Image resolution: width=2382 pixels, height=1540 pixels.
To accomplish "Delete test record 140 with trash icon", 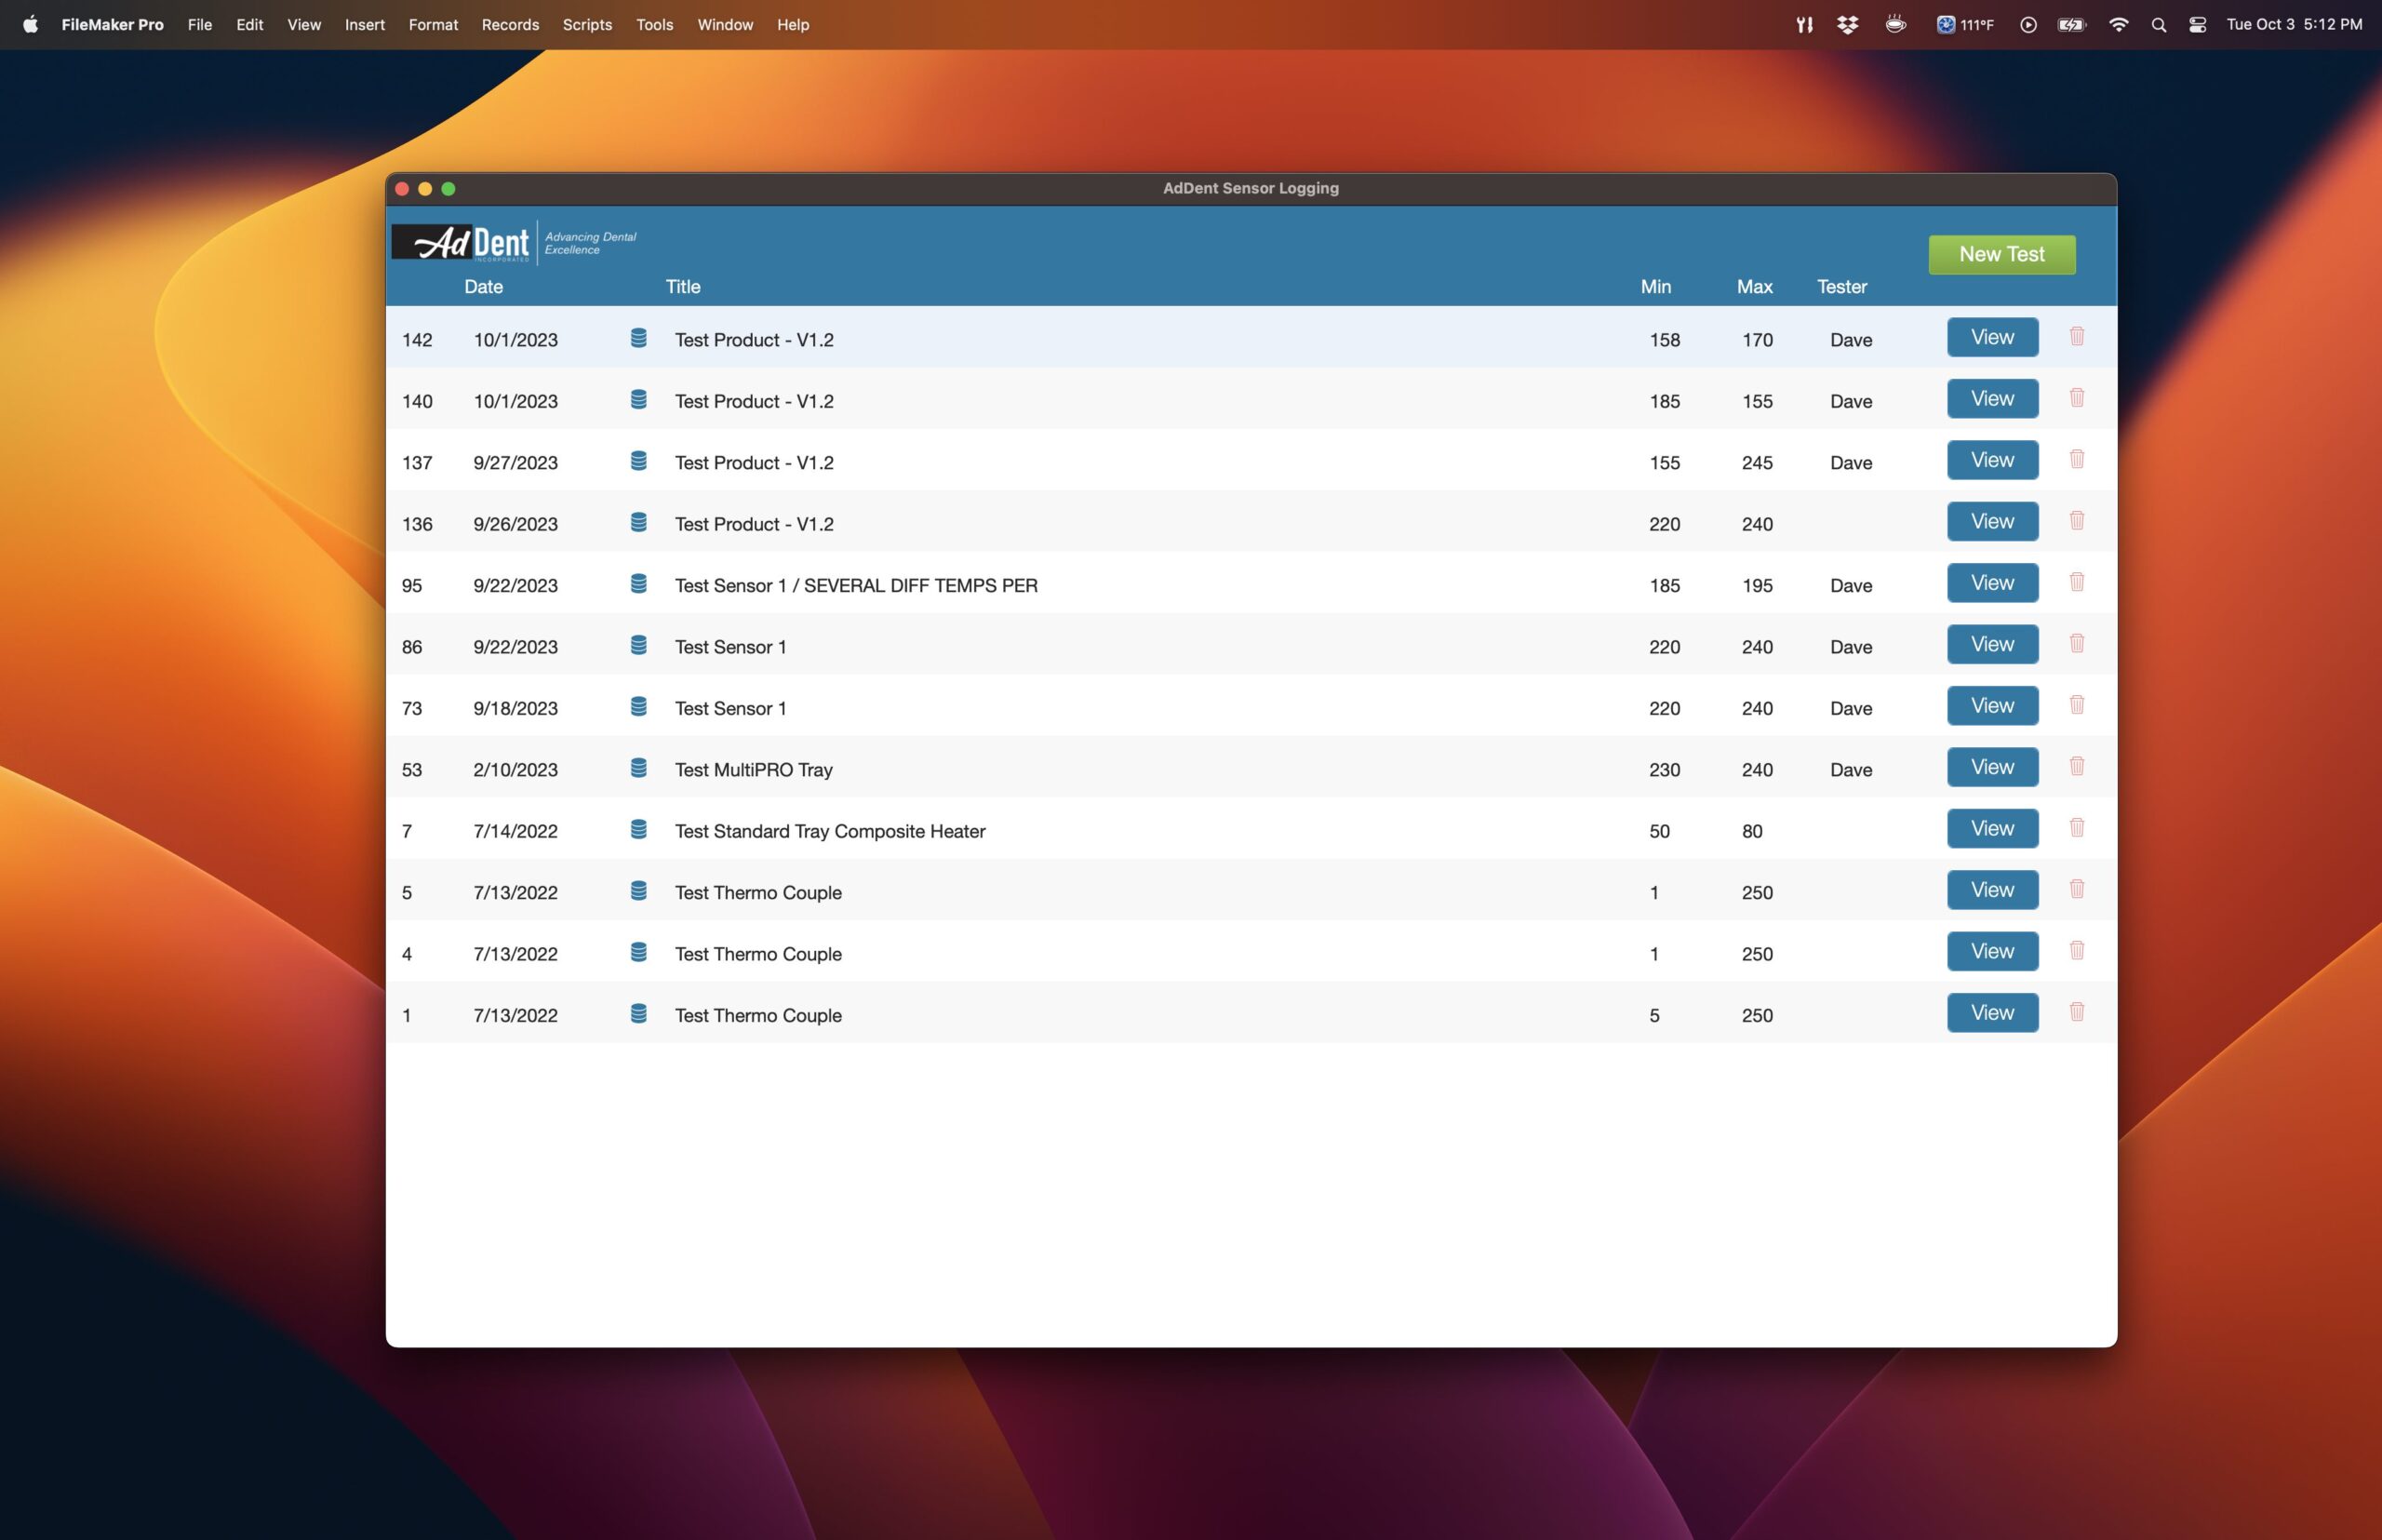I will 2077,398.
